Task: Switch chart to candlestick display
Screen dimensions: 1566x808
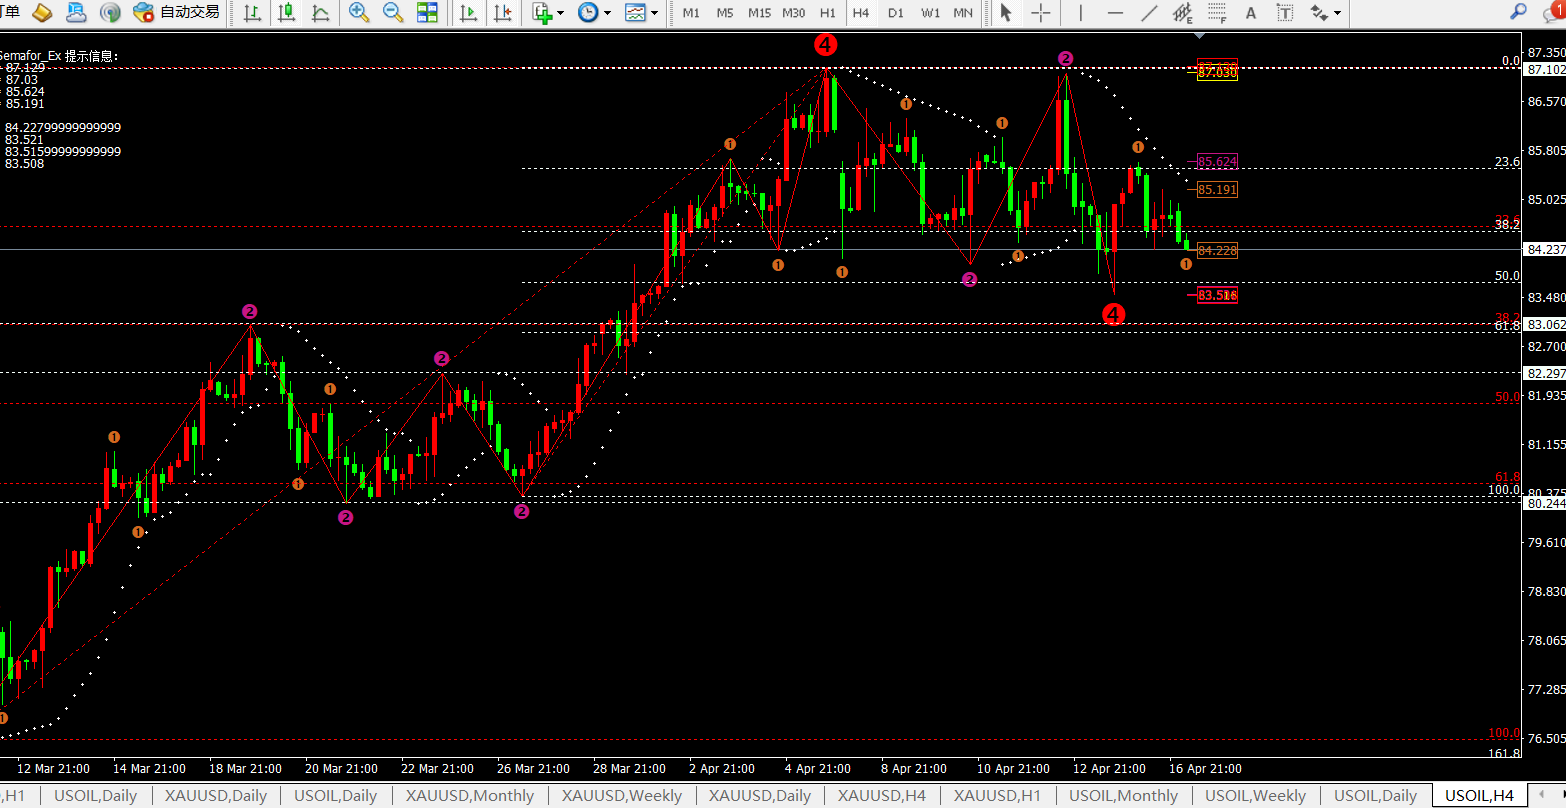Action: [x=287, y=13]
